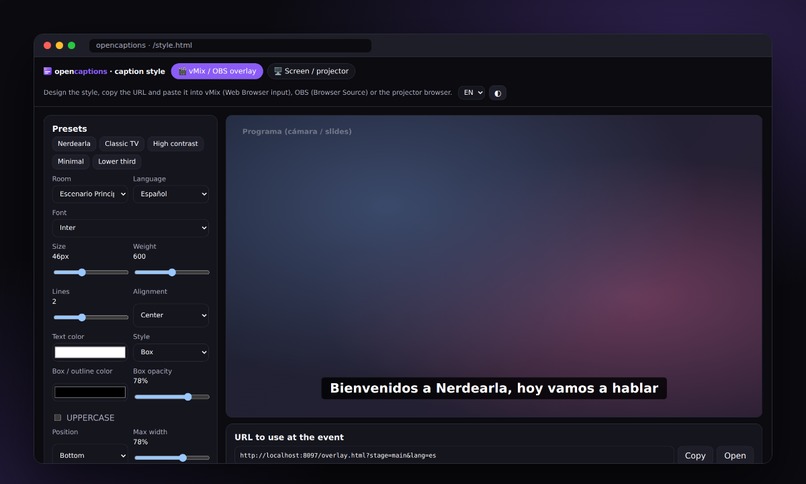
Task: Open the white Text color swatch
Action: point(90,352)
